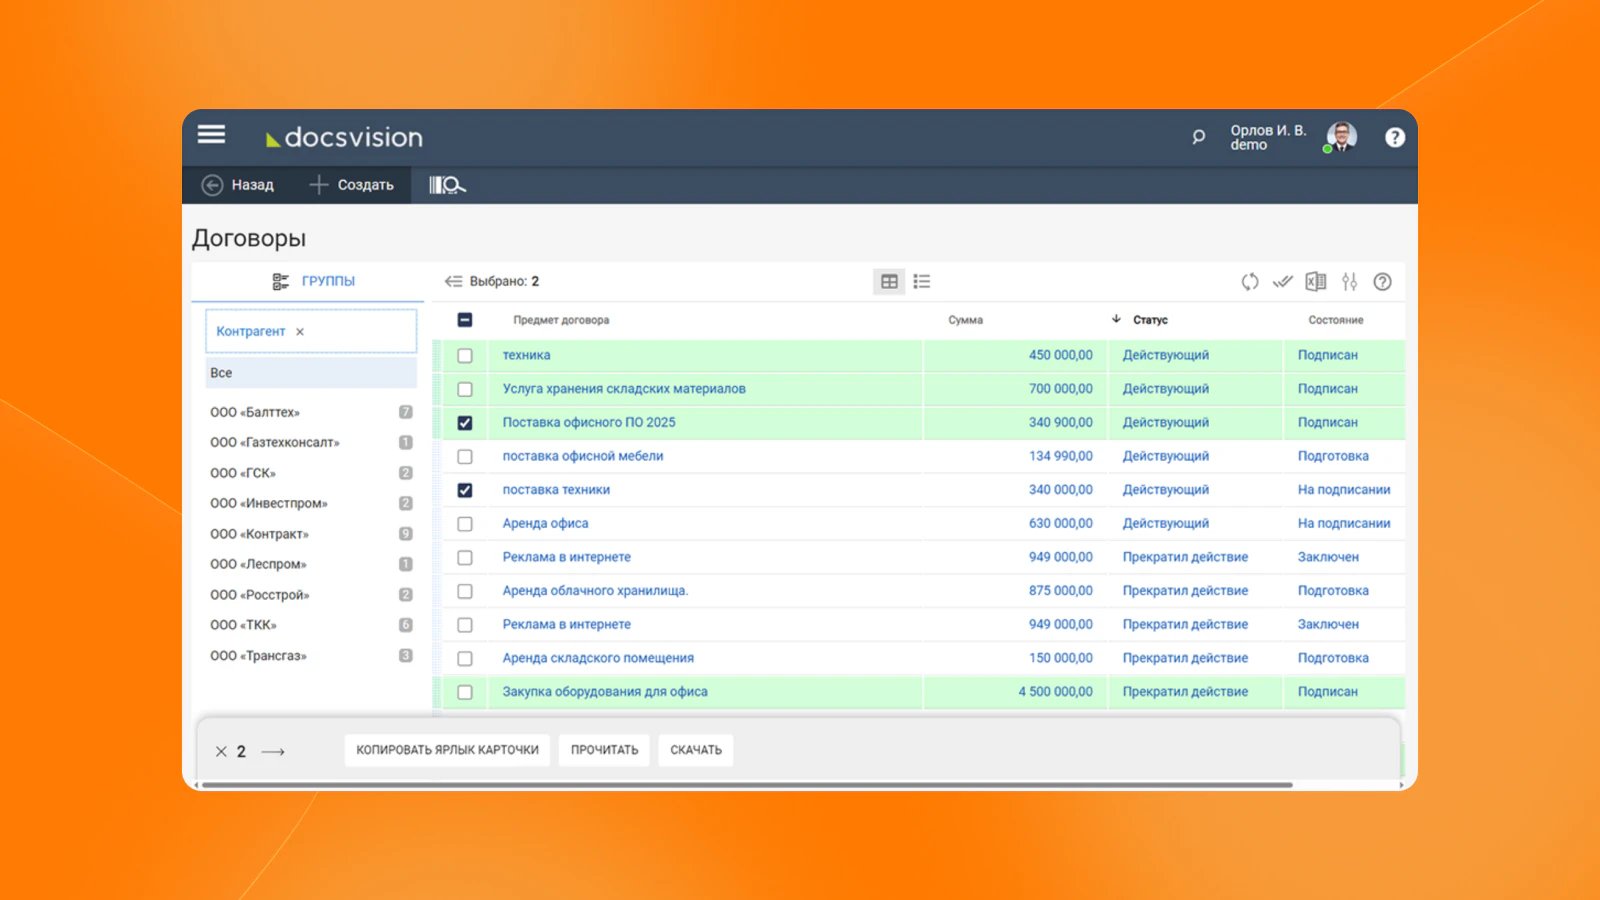Sort by Предмет договора column header
This screenshot has width=1600, height=900.
(x=561, y=320)
